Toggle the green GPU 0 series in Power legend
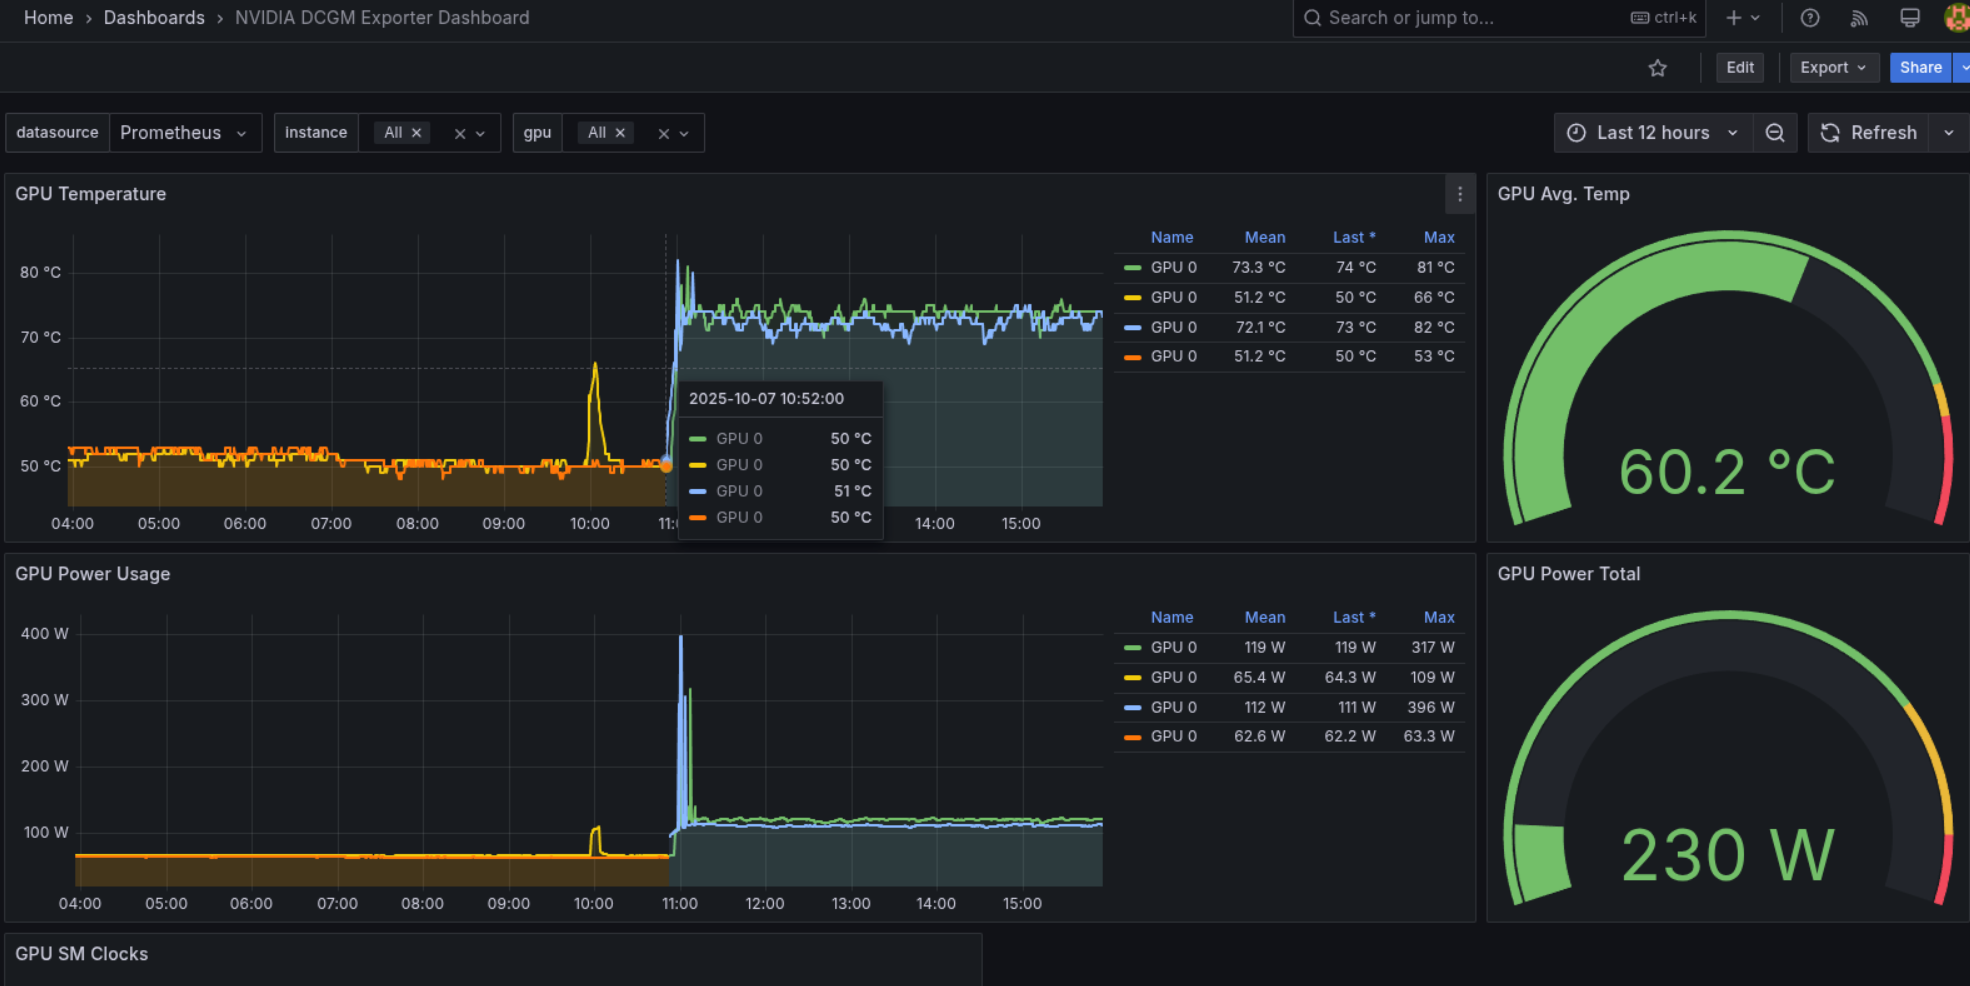1970x986 pixels. pyautogui.click(x=1172, y=647)
